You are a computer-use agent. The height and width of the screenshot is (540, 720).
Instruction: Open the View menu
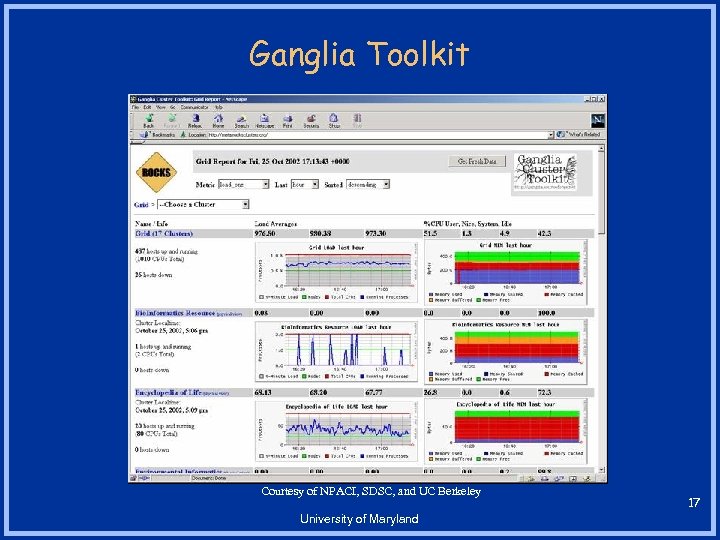[161, 107]
